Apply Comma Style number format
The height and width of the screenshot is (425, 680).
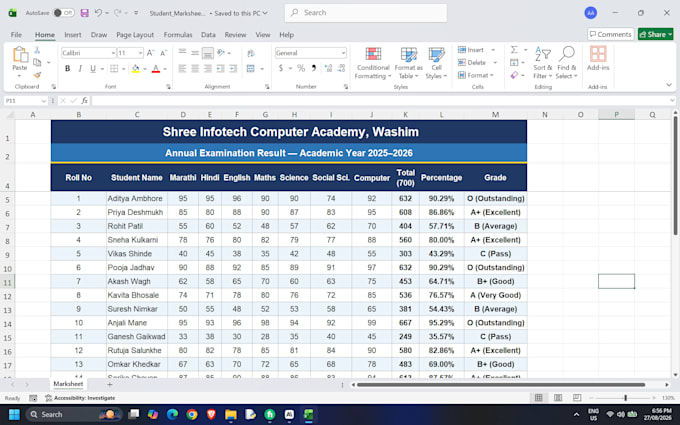[x=314, y=68]
